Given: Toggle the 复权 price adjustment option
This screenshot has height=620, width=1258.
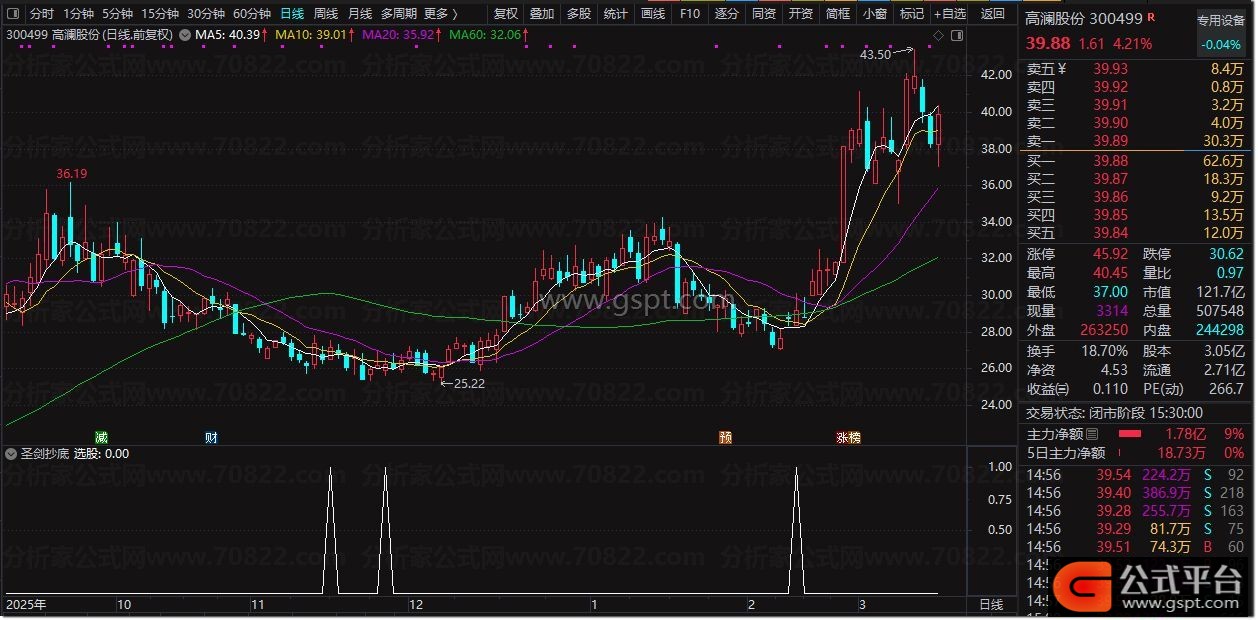Looking at the screenshot, I should click(506, 14).
